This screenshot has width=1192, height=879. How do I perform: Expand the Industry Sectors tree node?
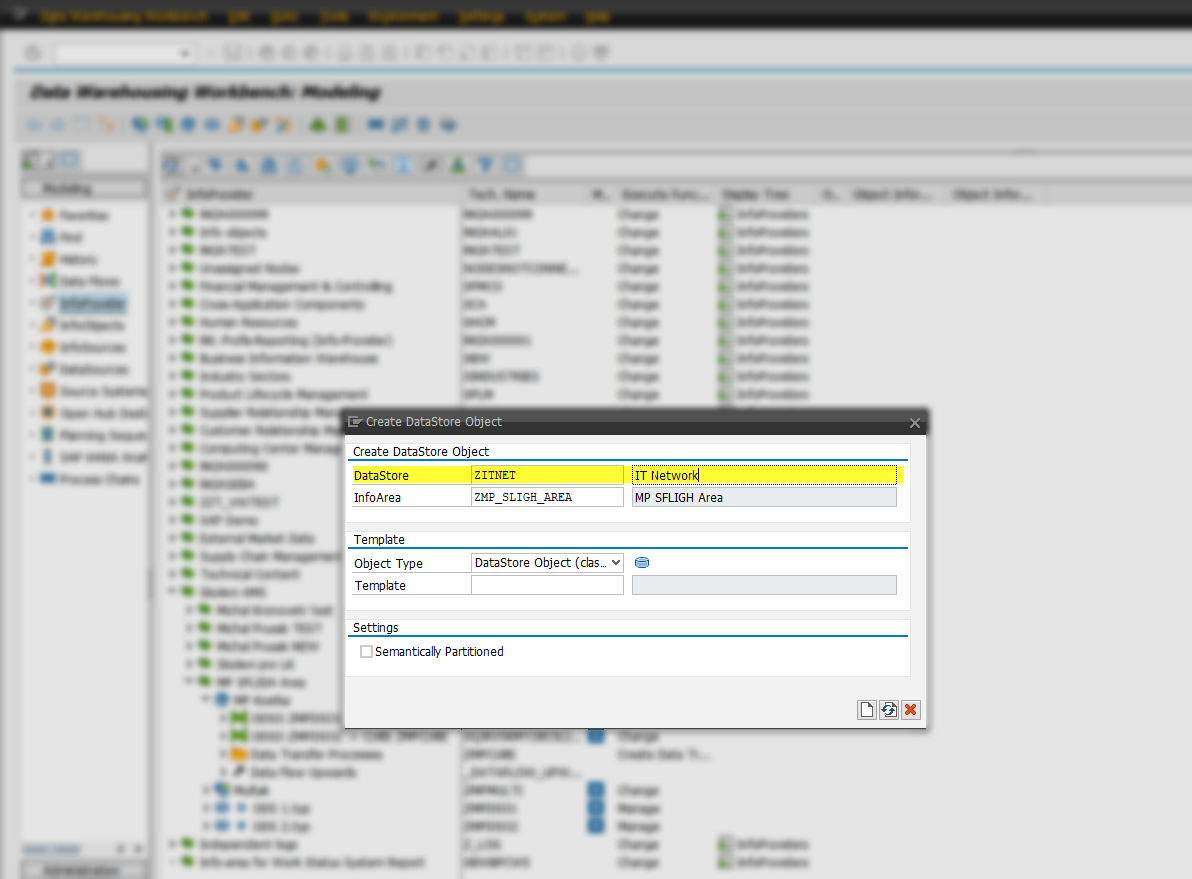click(x=172, y=377)
